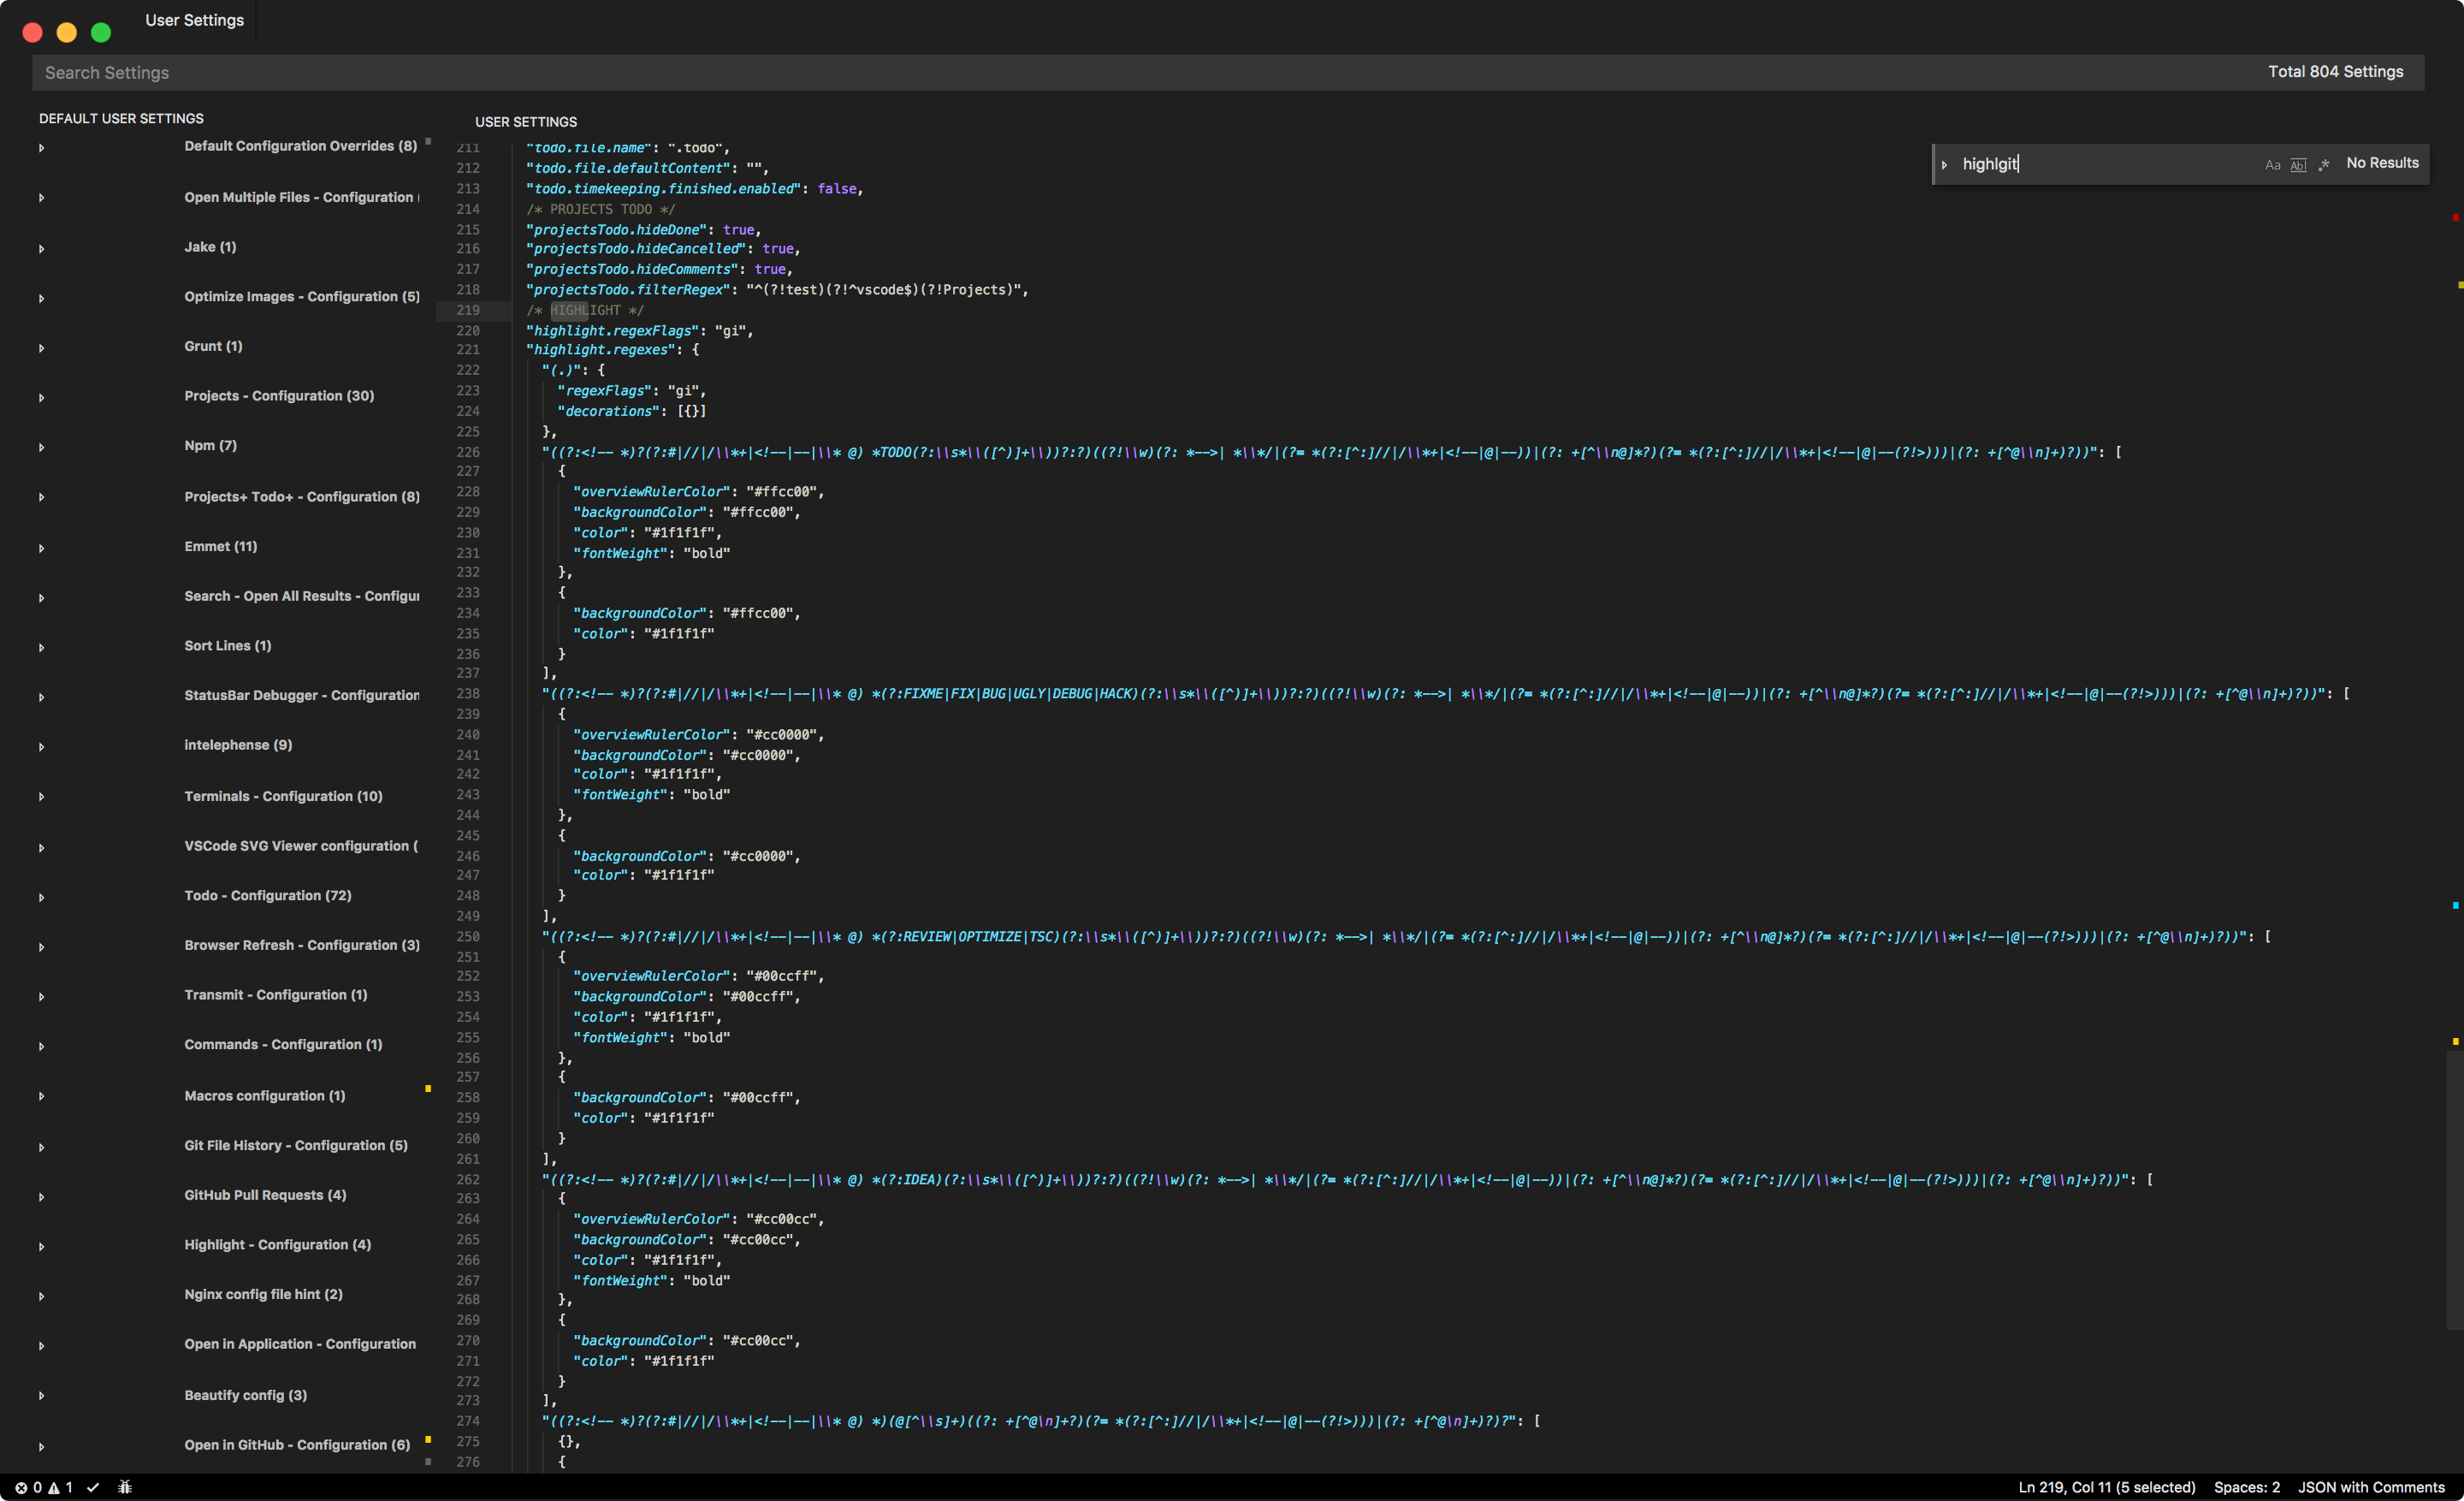Enable regex search in the find widget
This screenshot has height=1501, width=2464.
coord(2324,165)
